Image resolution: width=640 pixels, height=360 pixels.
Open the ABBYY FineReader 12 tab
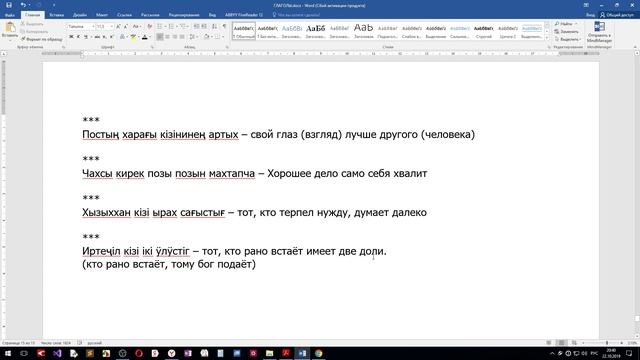click(x=244, y=15)
